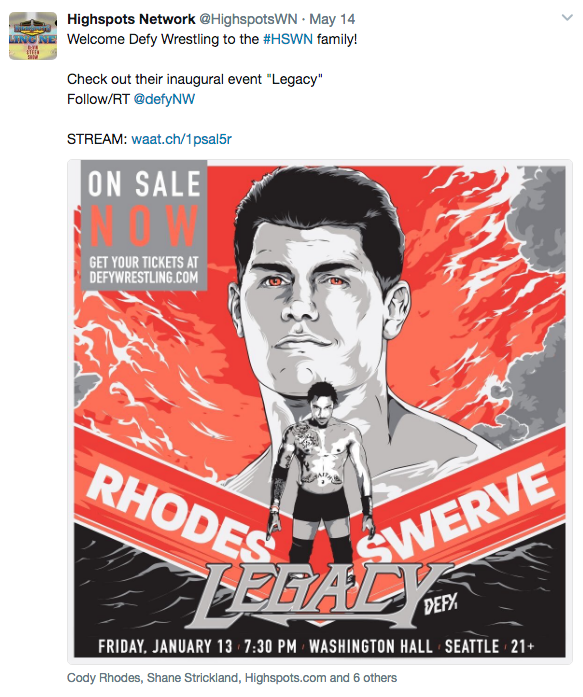This screenshot has height=697, width=583.
Task: Click the ON SALE NOW box on poster
Action: 144,225
